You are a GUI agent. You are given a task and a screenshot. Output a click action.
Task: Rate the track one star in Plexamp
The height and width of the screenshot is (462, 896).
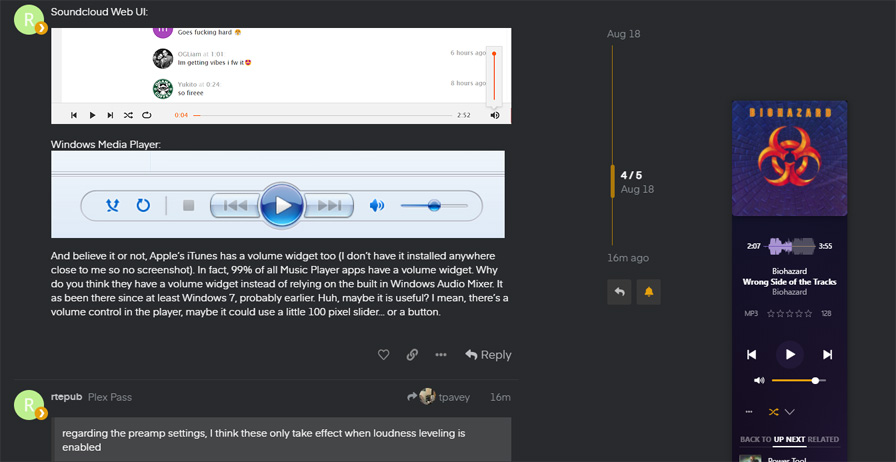771,313
